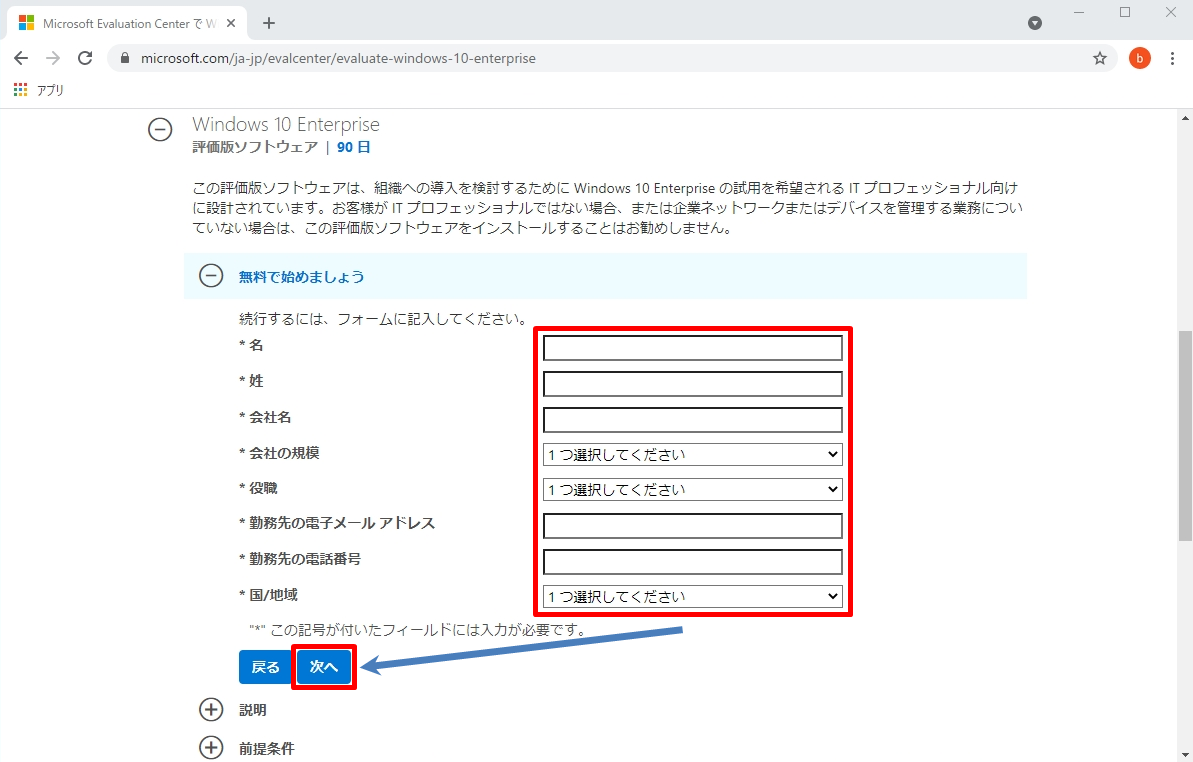Click the 戻る button
The height and width of the screenshot is (762, 1193).
point(266,667)
